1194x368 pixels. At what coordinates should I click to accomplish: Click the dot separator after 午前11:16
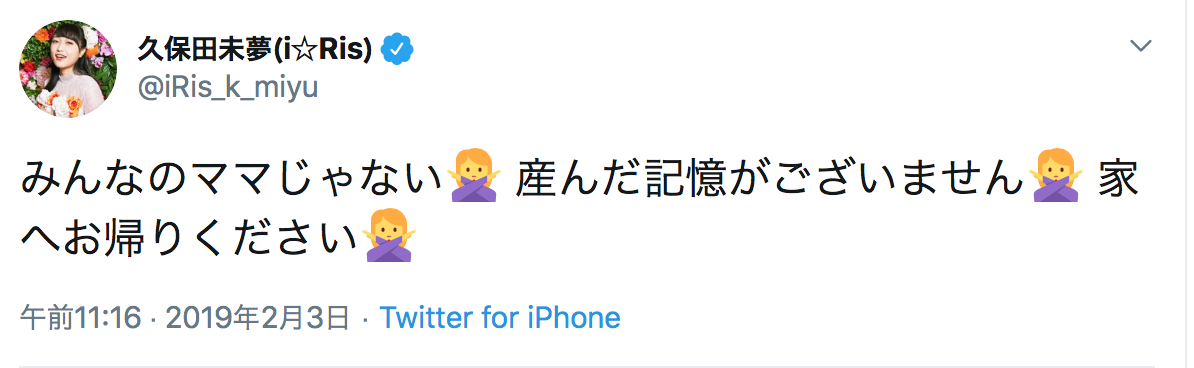pyautogui.click(x=153, y=319)
